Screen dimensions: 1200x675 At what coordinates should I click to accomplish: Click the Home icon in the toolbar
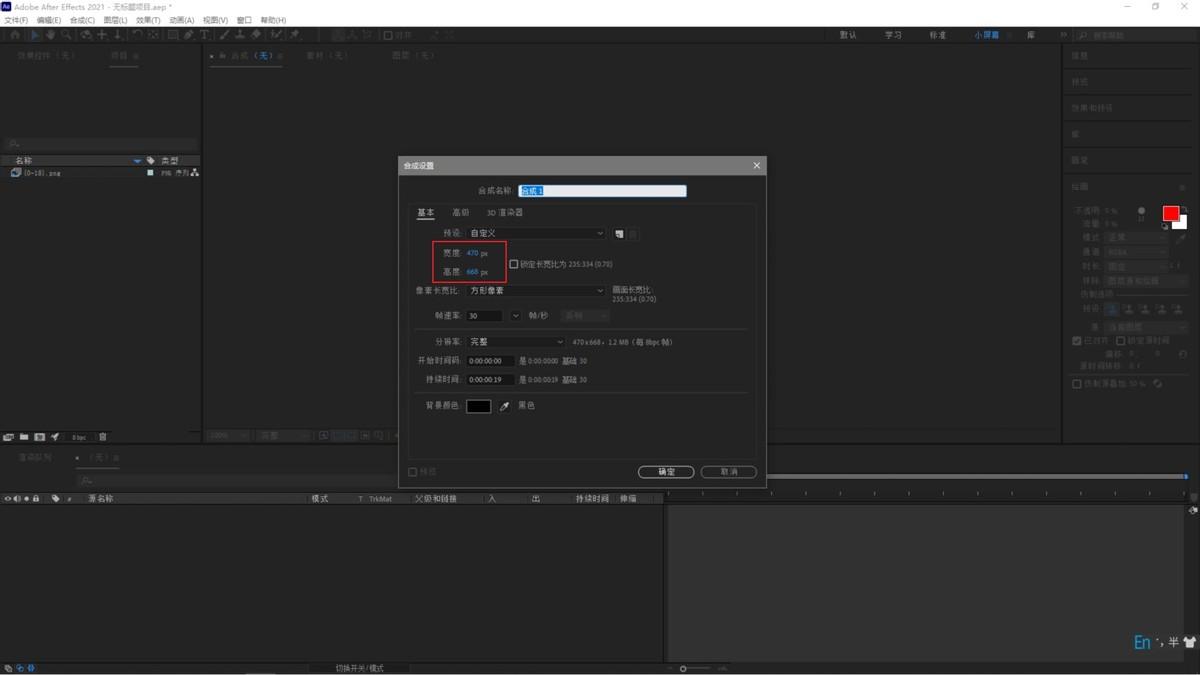14,35
